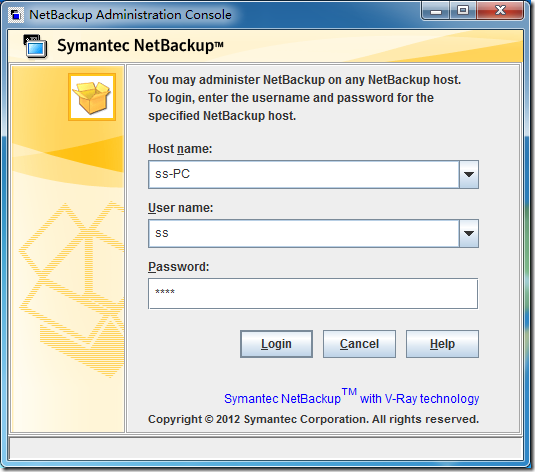Click the 'Password:' label
This screenshot has width=535, height=472.
click(178, 267)
